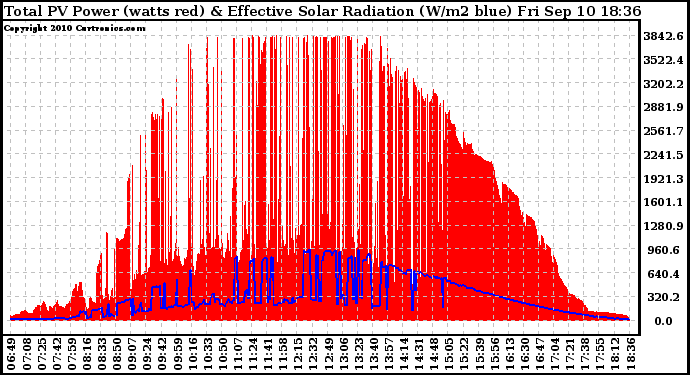Viewport: 690px width, 375px height.
Task: Click the x-axis time label 11:41
Action: (x=268, y=354)
